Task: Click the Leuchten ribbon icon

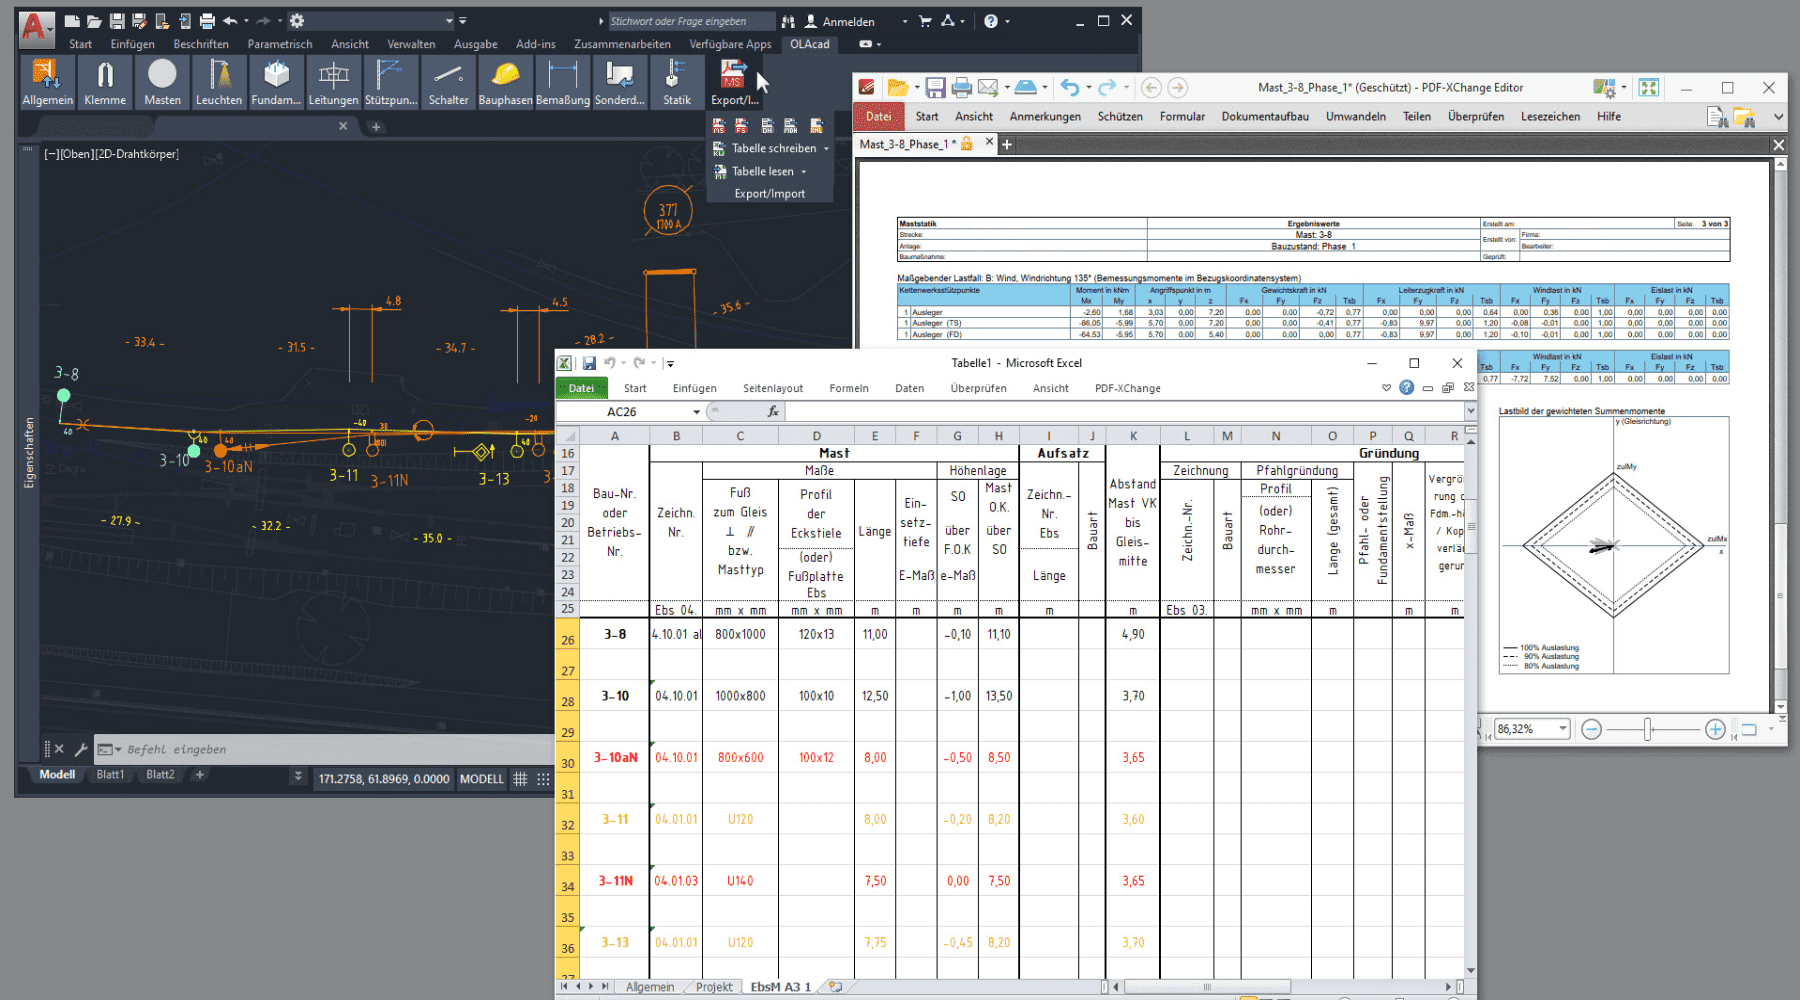Action: click(219, 81)
